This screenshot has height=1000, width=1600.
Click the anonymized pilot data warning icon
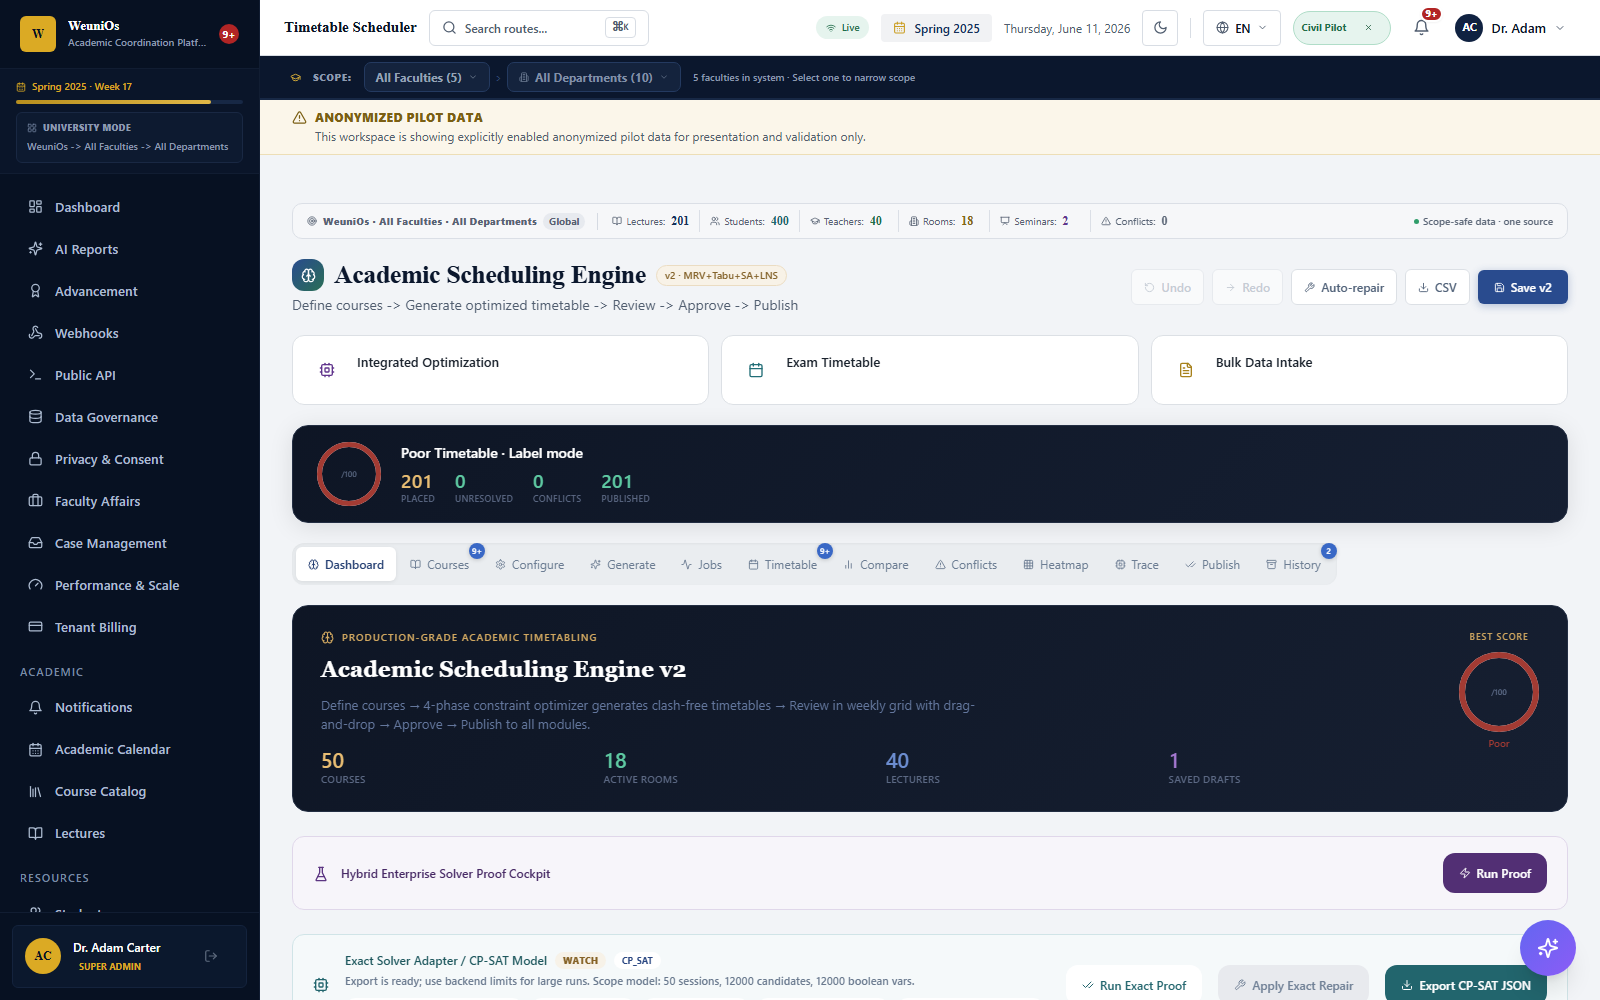pyautogui.click(x=299, y=118)
